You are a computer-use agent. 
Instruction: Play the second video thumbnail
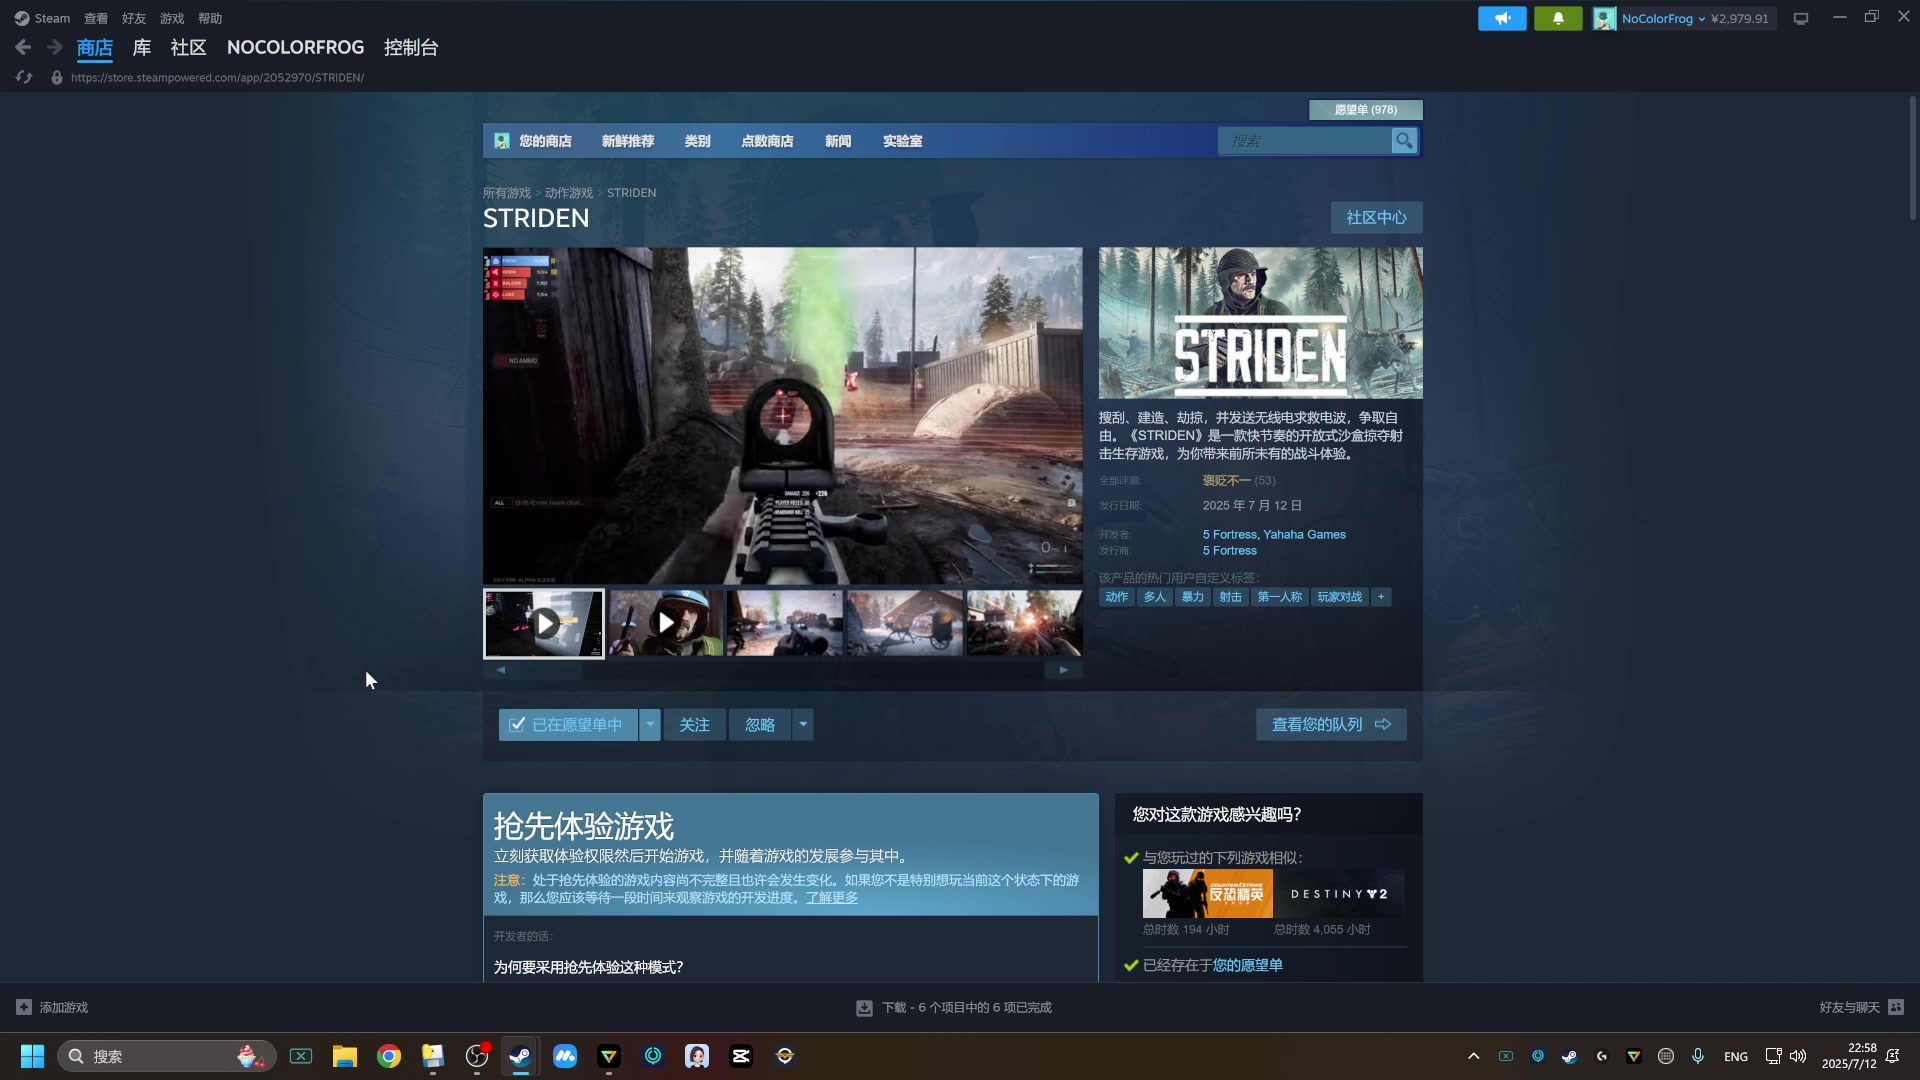665,623
